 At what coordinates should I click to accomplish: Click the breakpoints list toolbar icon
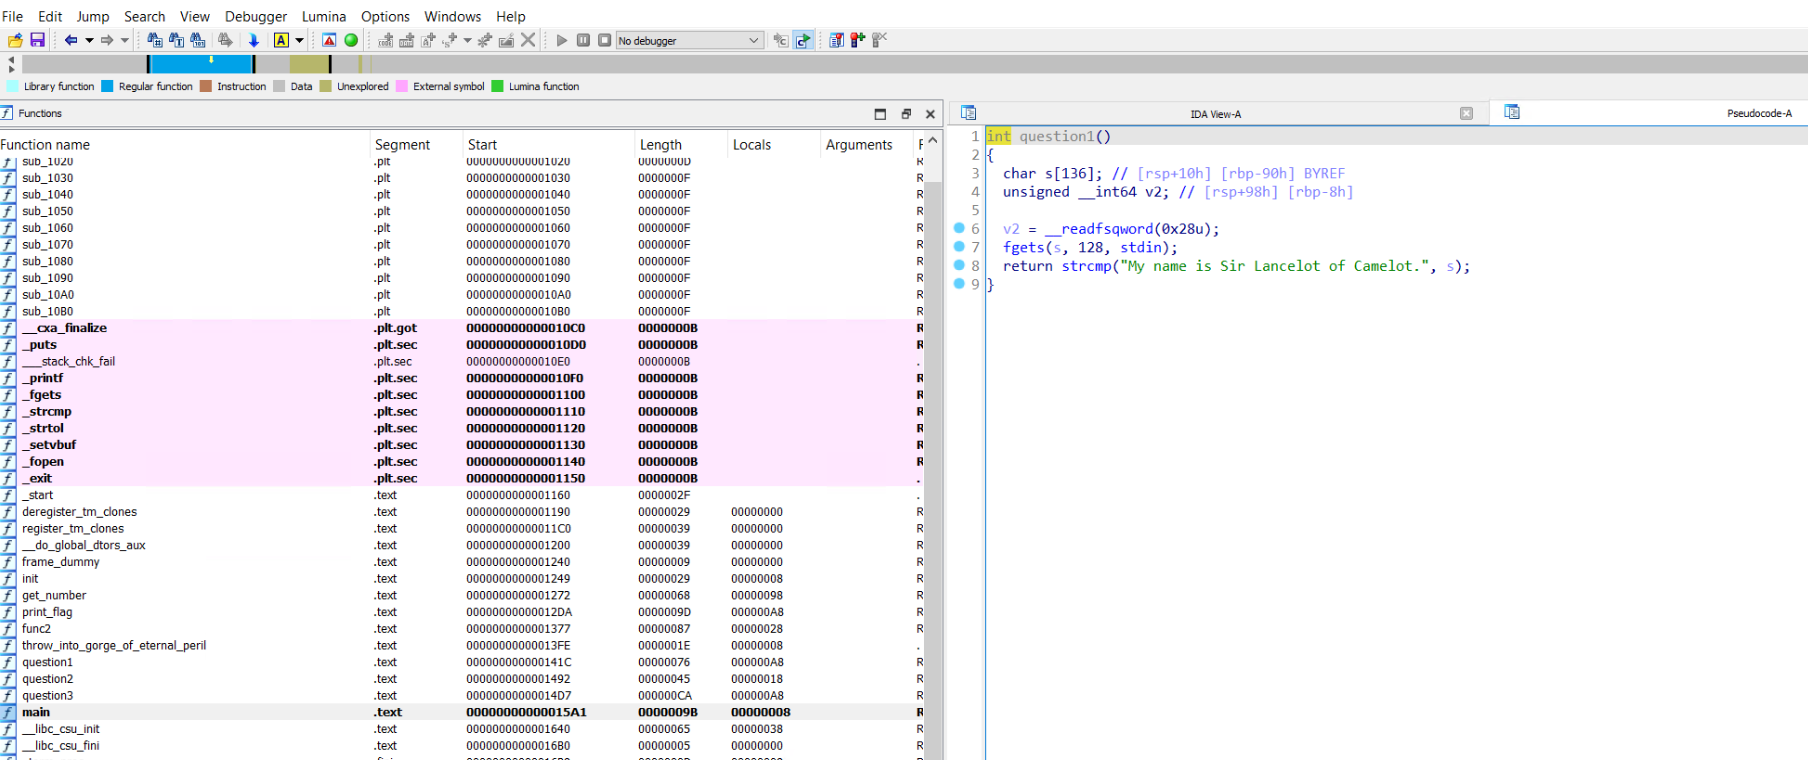836,40
